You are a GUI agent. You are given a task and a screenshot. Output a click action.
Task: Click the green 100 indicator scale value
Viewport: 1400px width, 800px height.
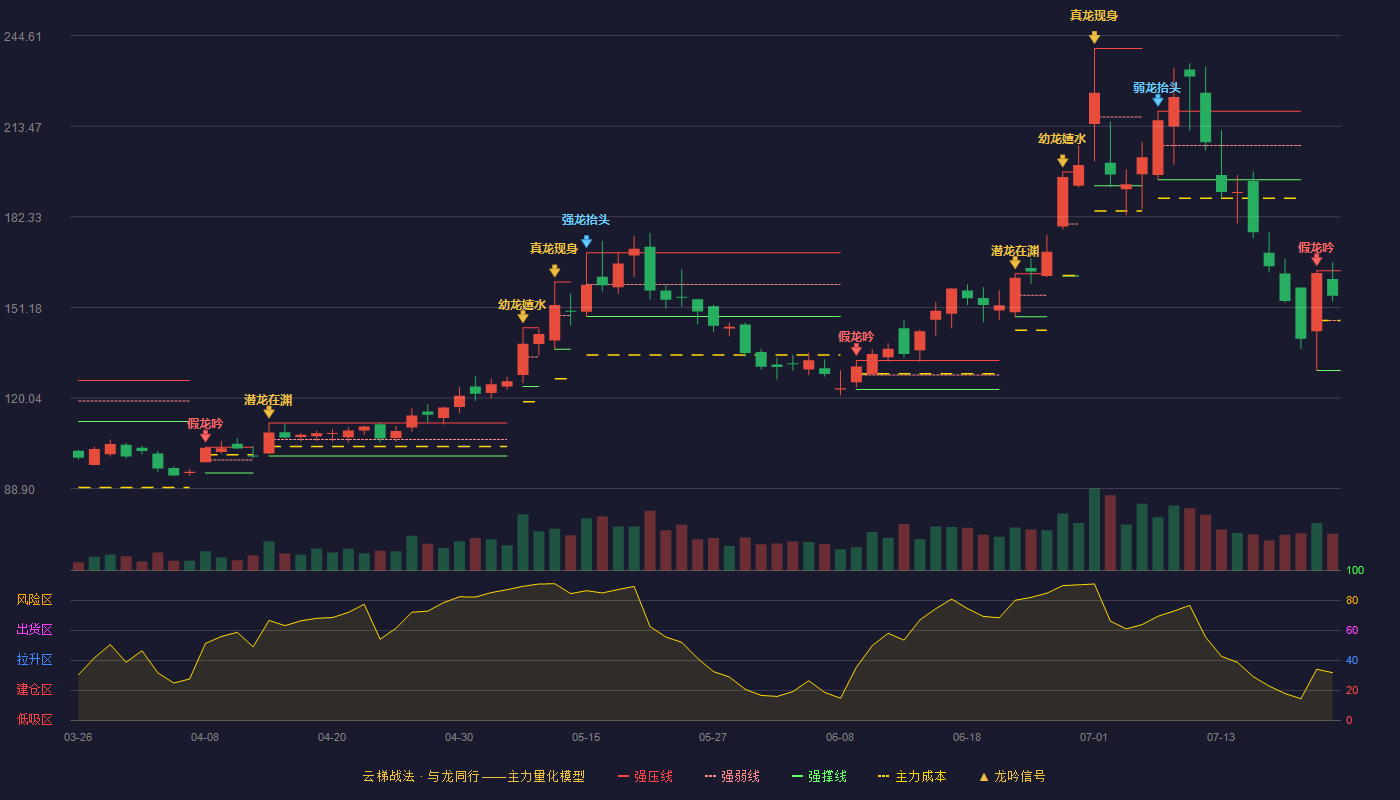pos(1355,570)
